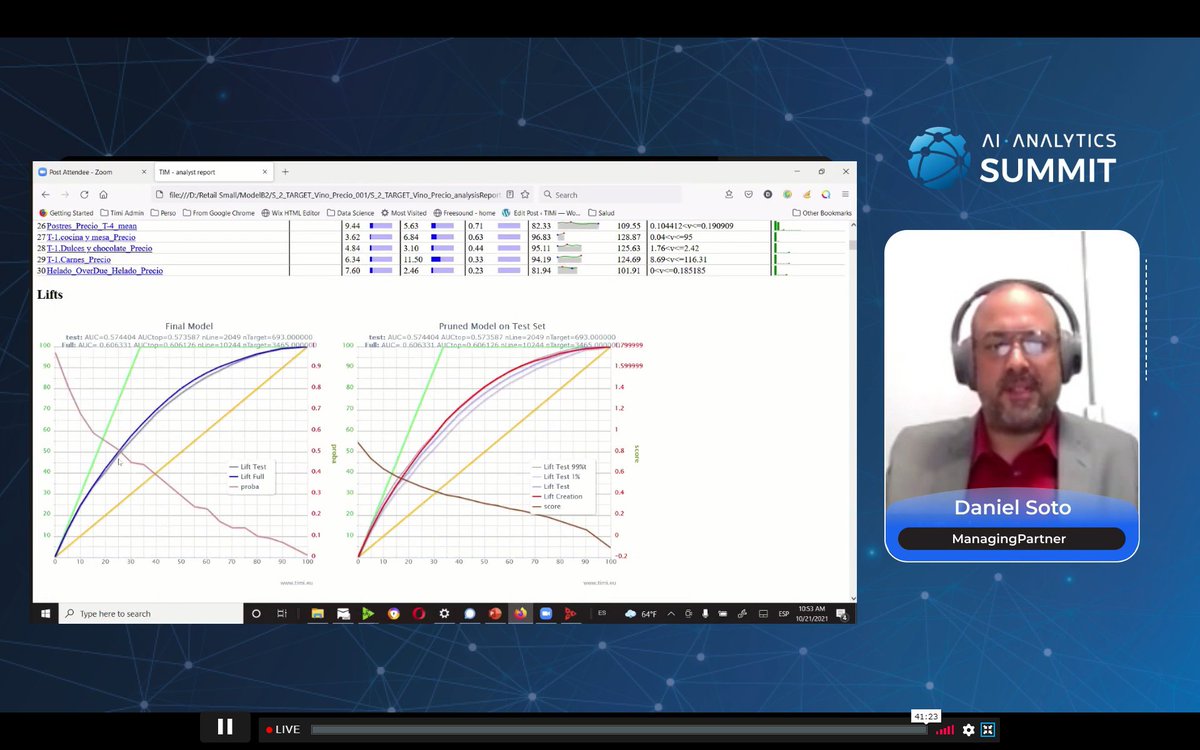The image size is (1200, 750).
Task: Open Getting Started bookmark
Action: tap(66, 213)
